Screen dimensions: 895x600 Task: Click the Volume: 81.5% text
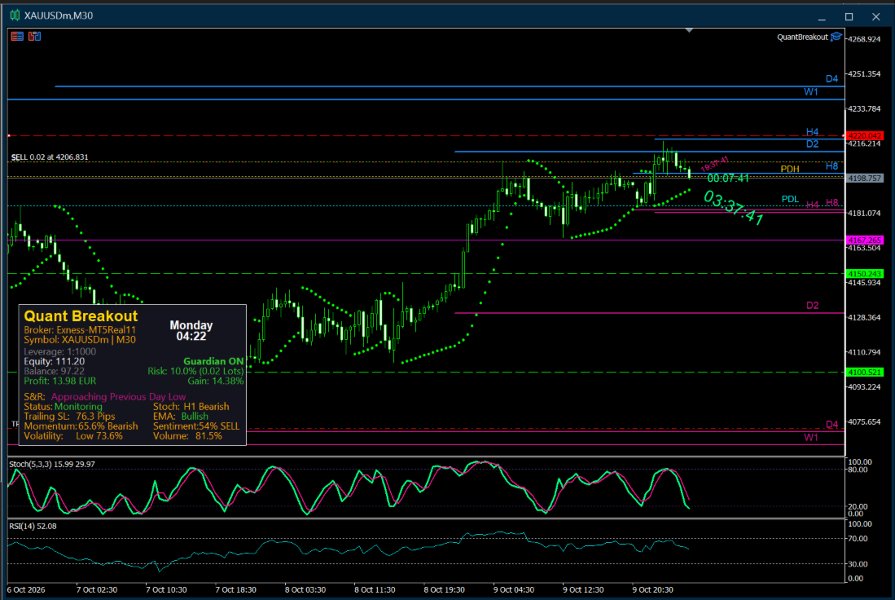(x=188, y=436)
